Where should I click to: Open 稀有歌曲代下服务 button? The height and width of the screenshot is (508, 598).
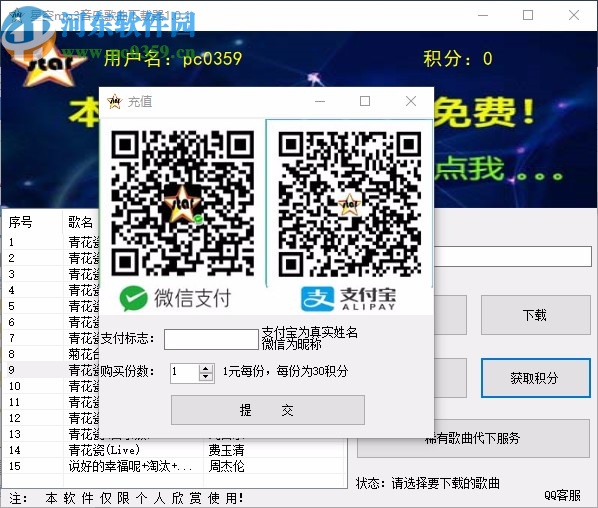pyautogui.click(x=473, y=438)
